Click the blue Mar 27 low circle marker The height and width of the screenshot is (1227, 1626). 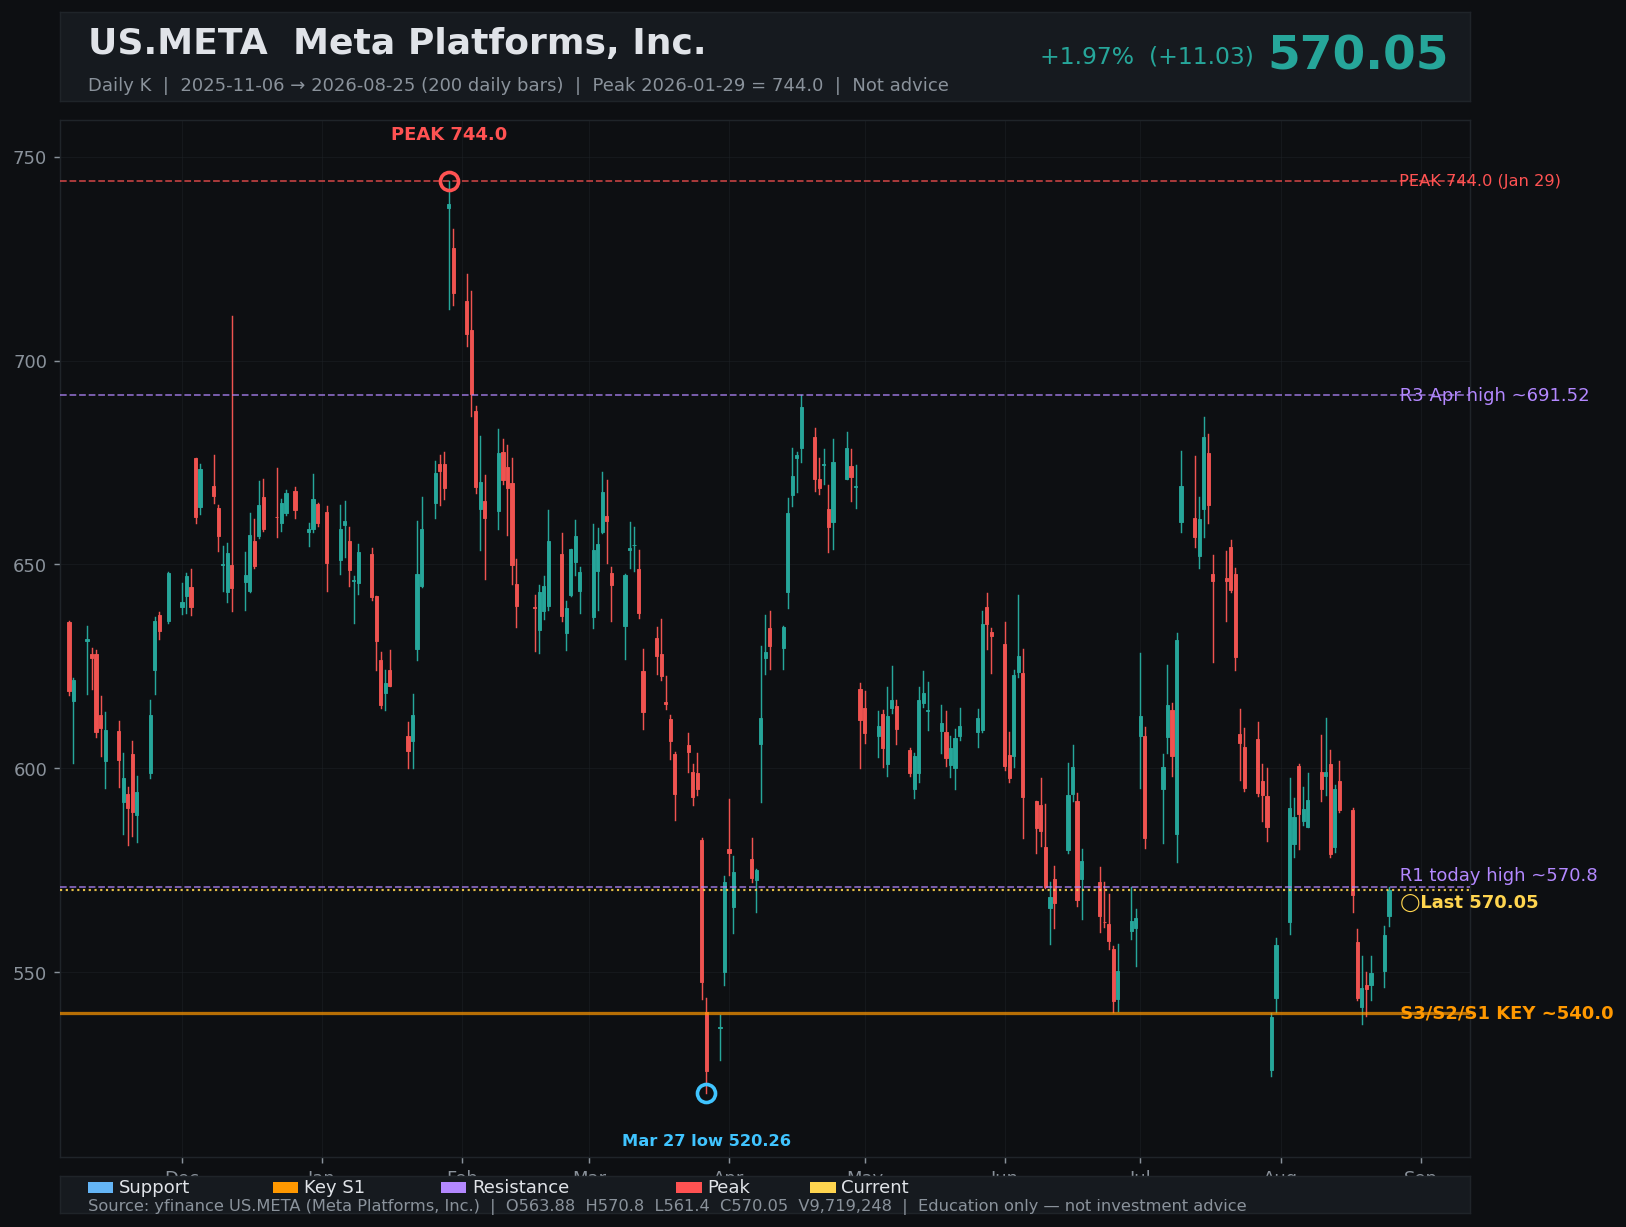pyautogui.click(x=706, y=1093)
